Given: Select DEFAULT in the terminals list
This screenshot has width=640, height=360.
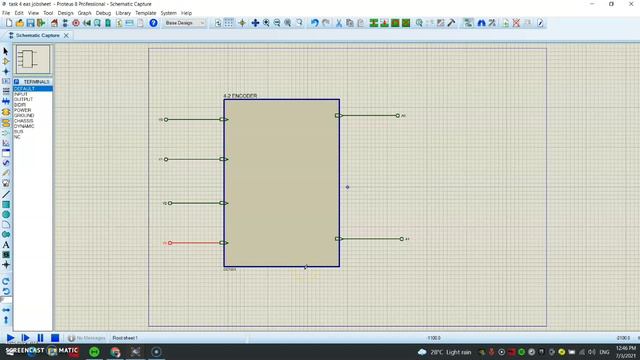Looking at the screenshot, I should (x=33, y=89).
